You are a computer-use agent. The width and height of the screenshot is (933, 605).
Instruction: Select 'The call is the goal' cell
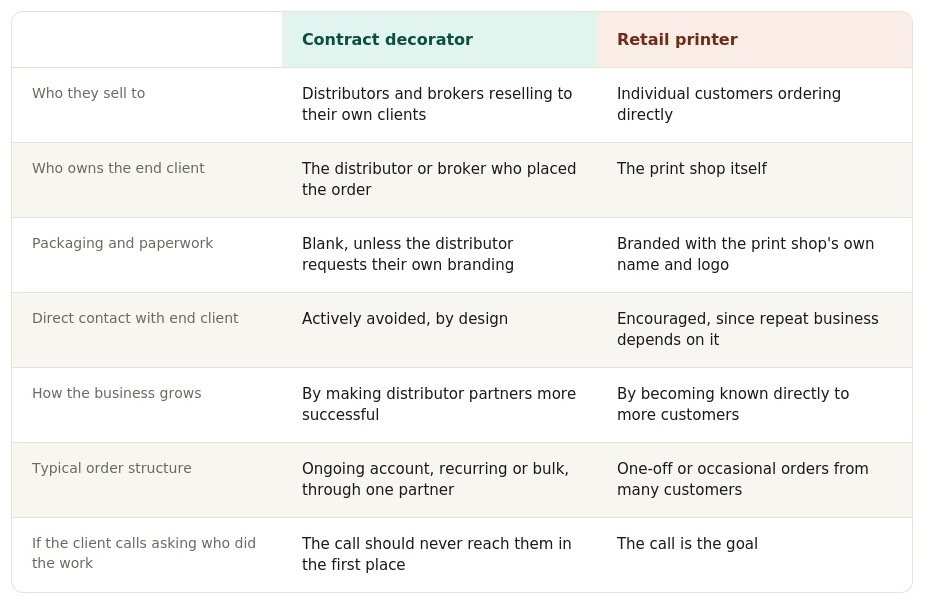(x=687, y=543)
